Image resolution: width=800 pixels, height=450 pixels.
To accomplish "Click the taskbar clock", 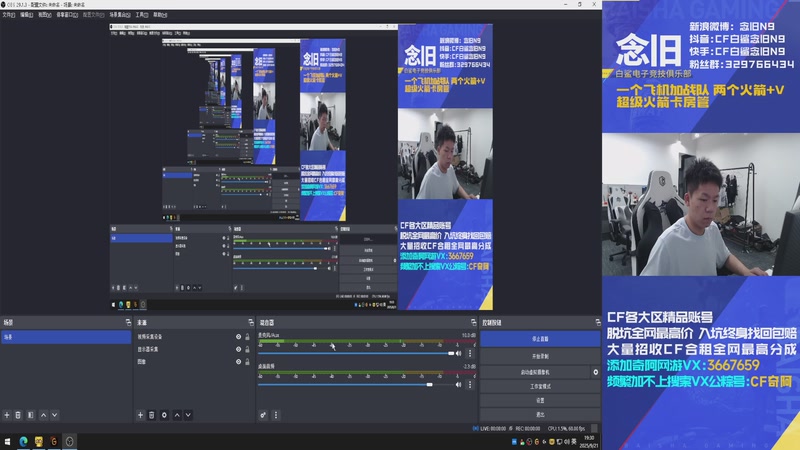I will 589,441.
